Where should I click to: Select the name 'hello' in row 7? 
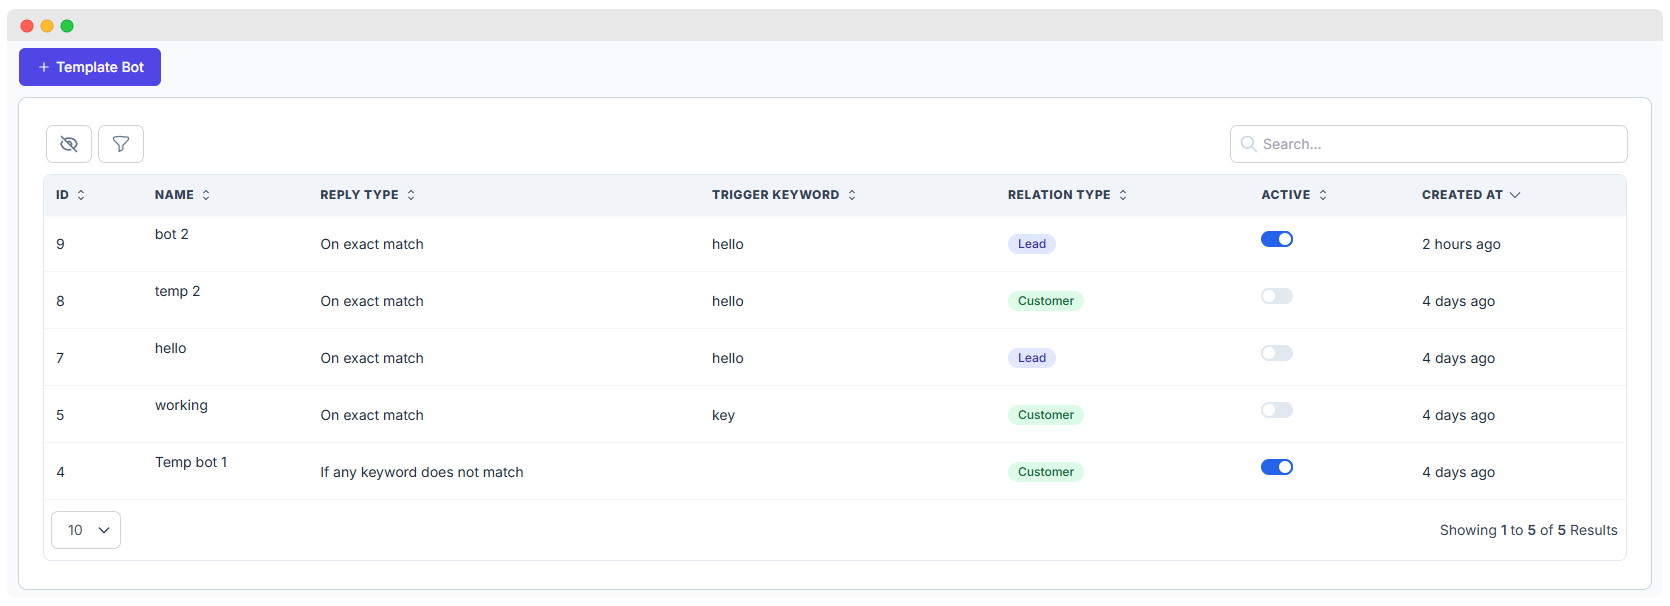[x=171, y=348]
